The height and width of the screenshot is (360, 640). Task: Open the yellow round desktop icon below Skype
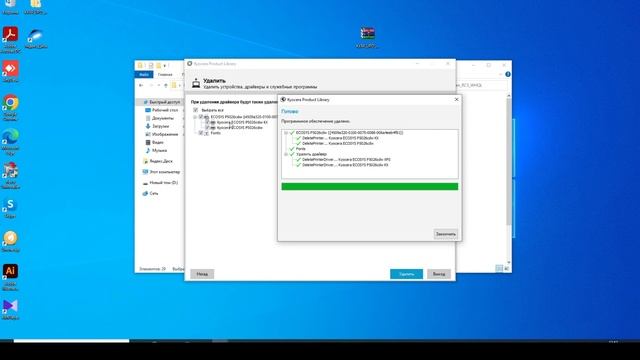pos(11,241)
